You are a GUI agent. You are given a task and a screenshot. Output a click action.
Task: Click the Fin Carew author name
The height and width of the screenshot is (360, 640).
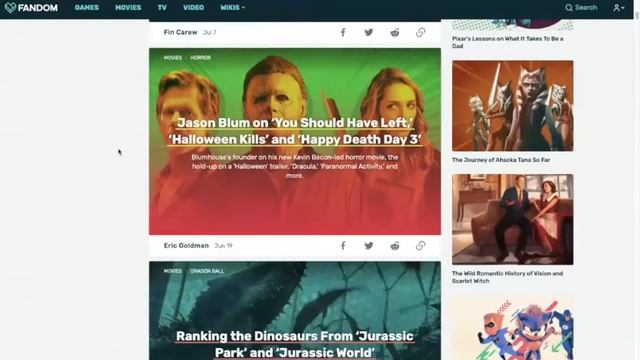180,32
